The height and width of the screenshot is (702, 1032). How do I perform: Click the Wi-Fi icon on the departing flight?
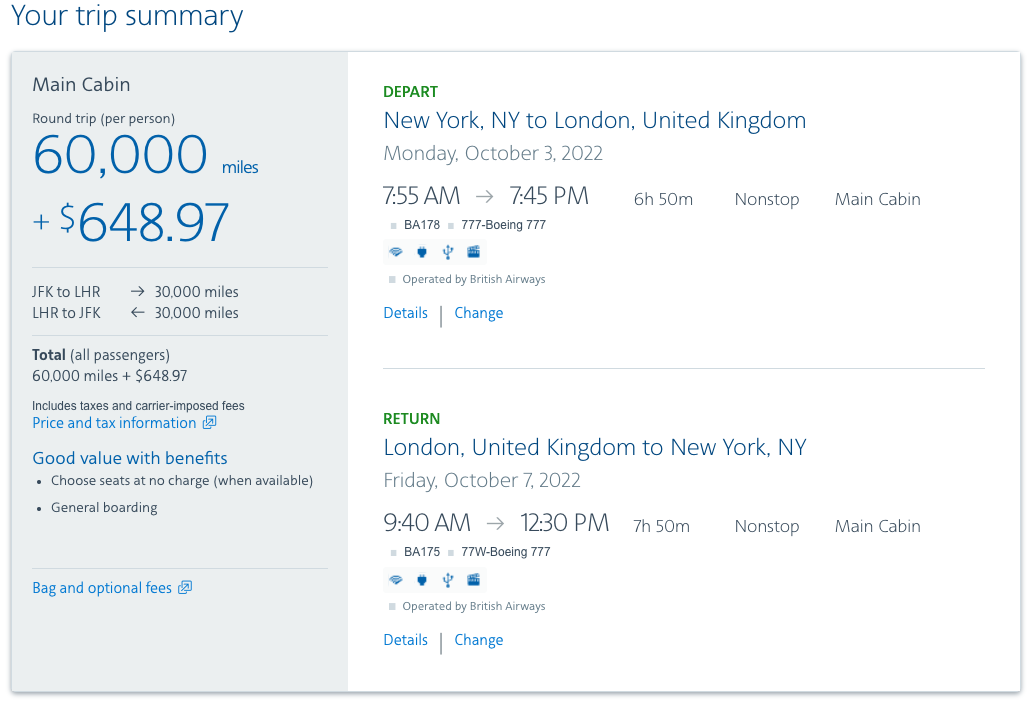396,252
